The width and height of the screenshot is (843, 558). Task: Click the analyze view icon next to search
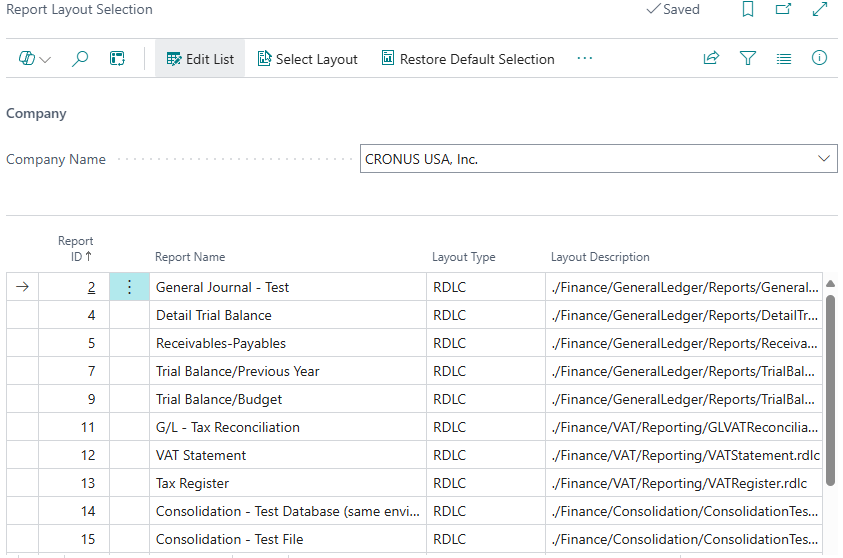click(117, 59)
